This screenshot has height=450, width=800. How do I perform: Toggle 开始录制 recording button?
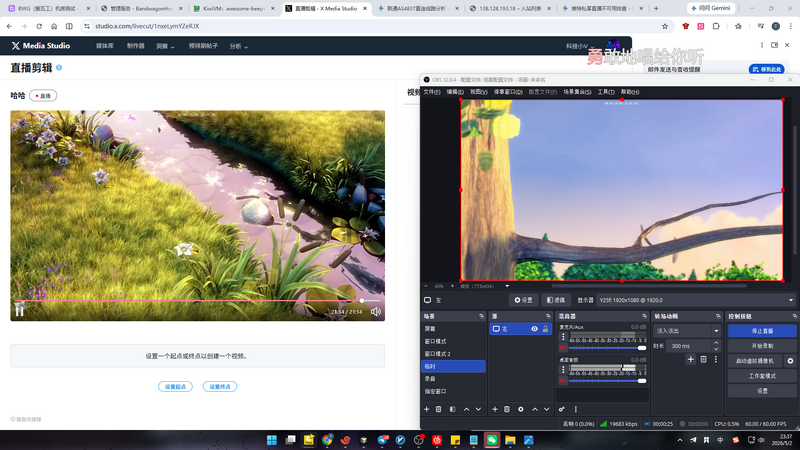click(762, 346)
